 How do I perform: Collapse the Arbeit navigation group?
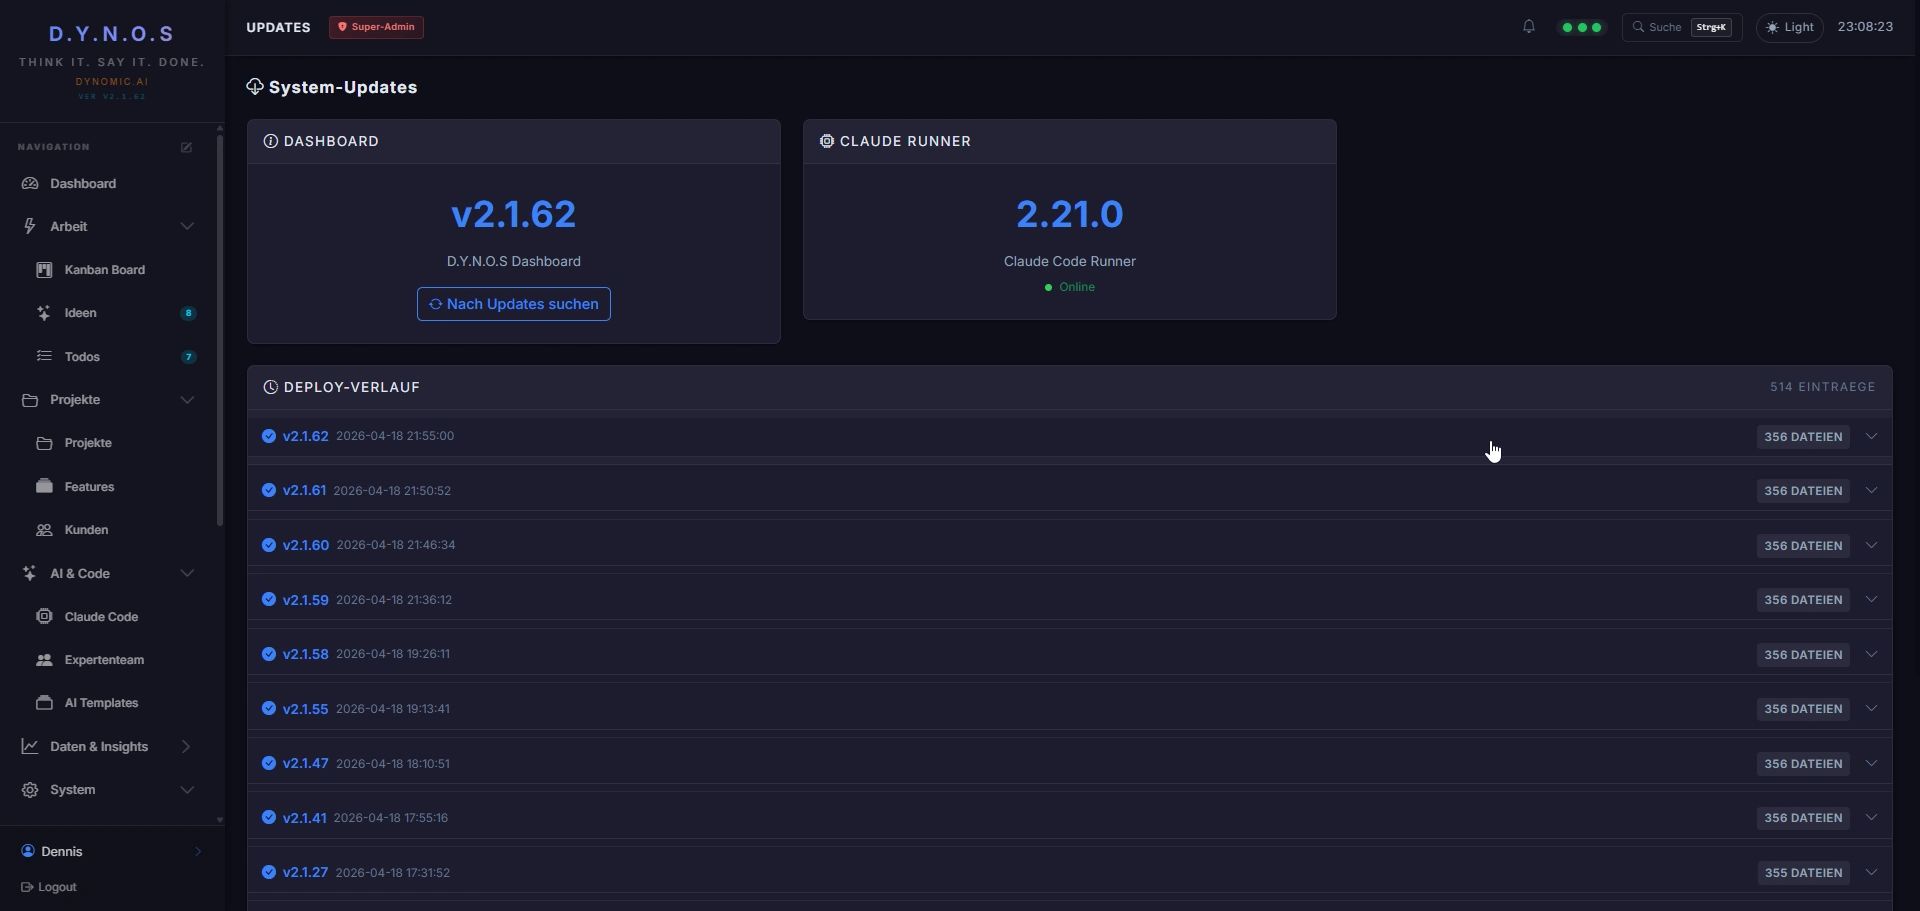[x=187, y=227]
